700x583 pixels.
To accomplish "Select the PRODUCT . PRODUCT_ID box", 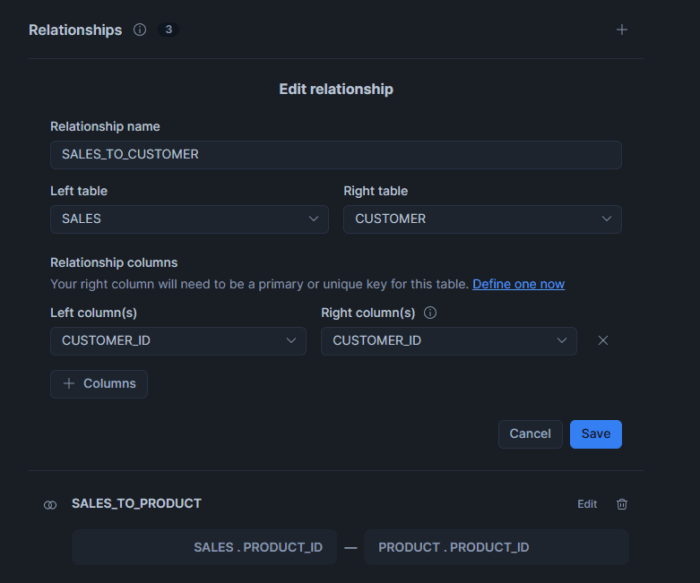I will click(496, 547).
